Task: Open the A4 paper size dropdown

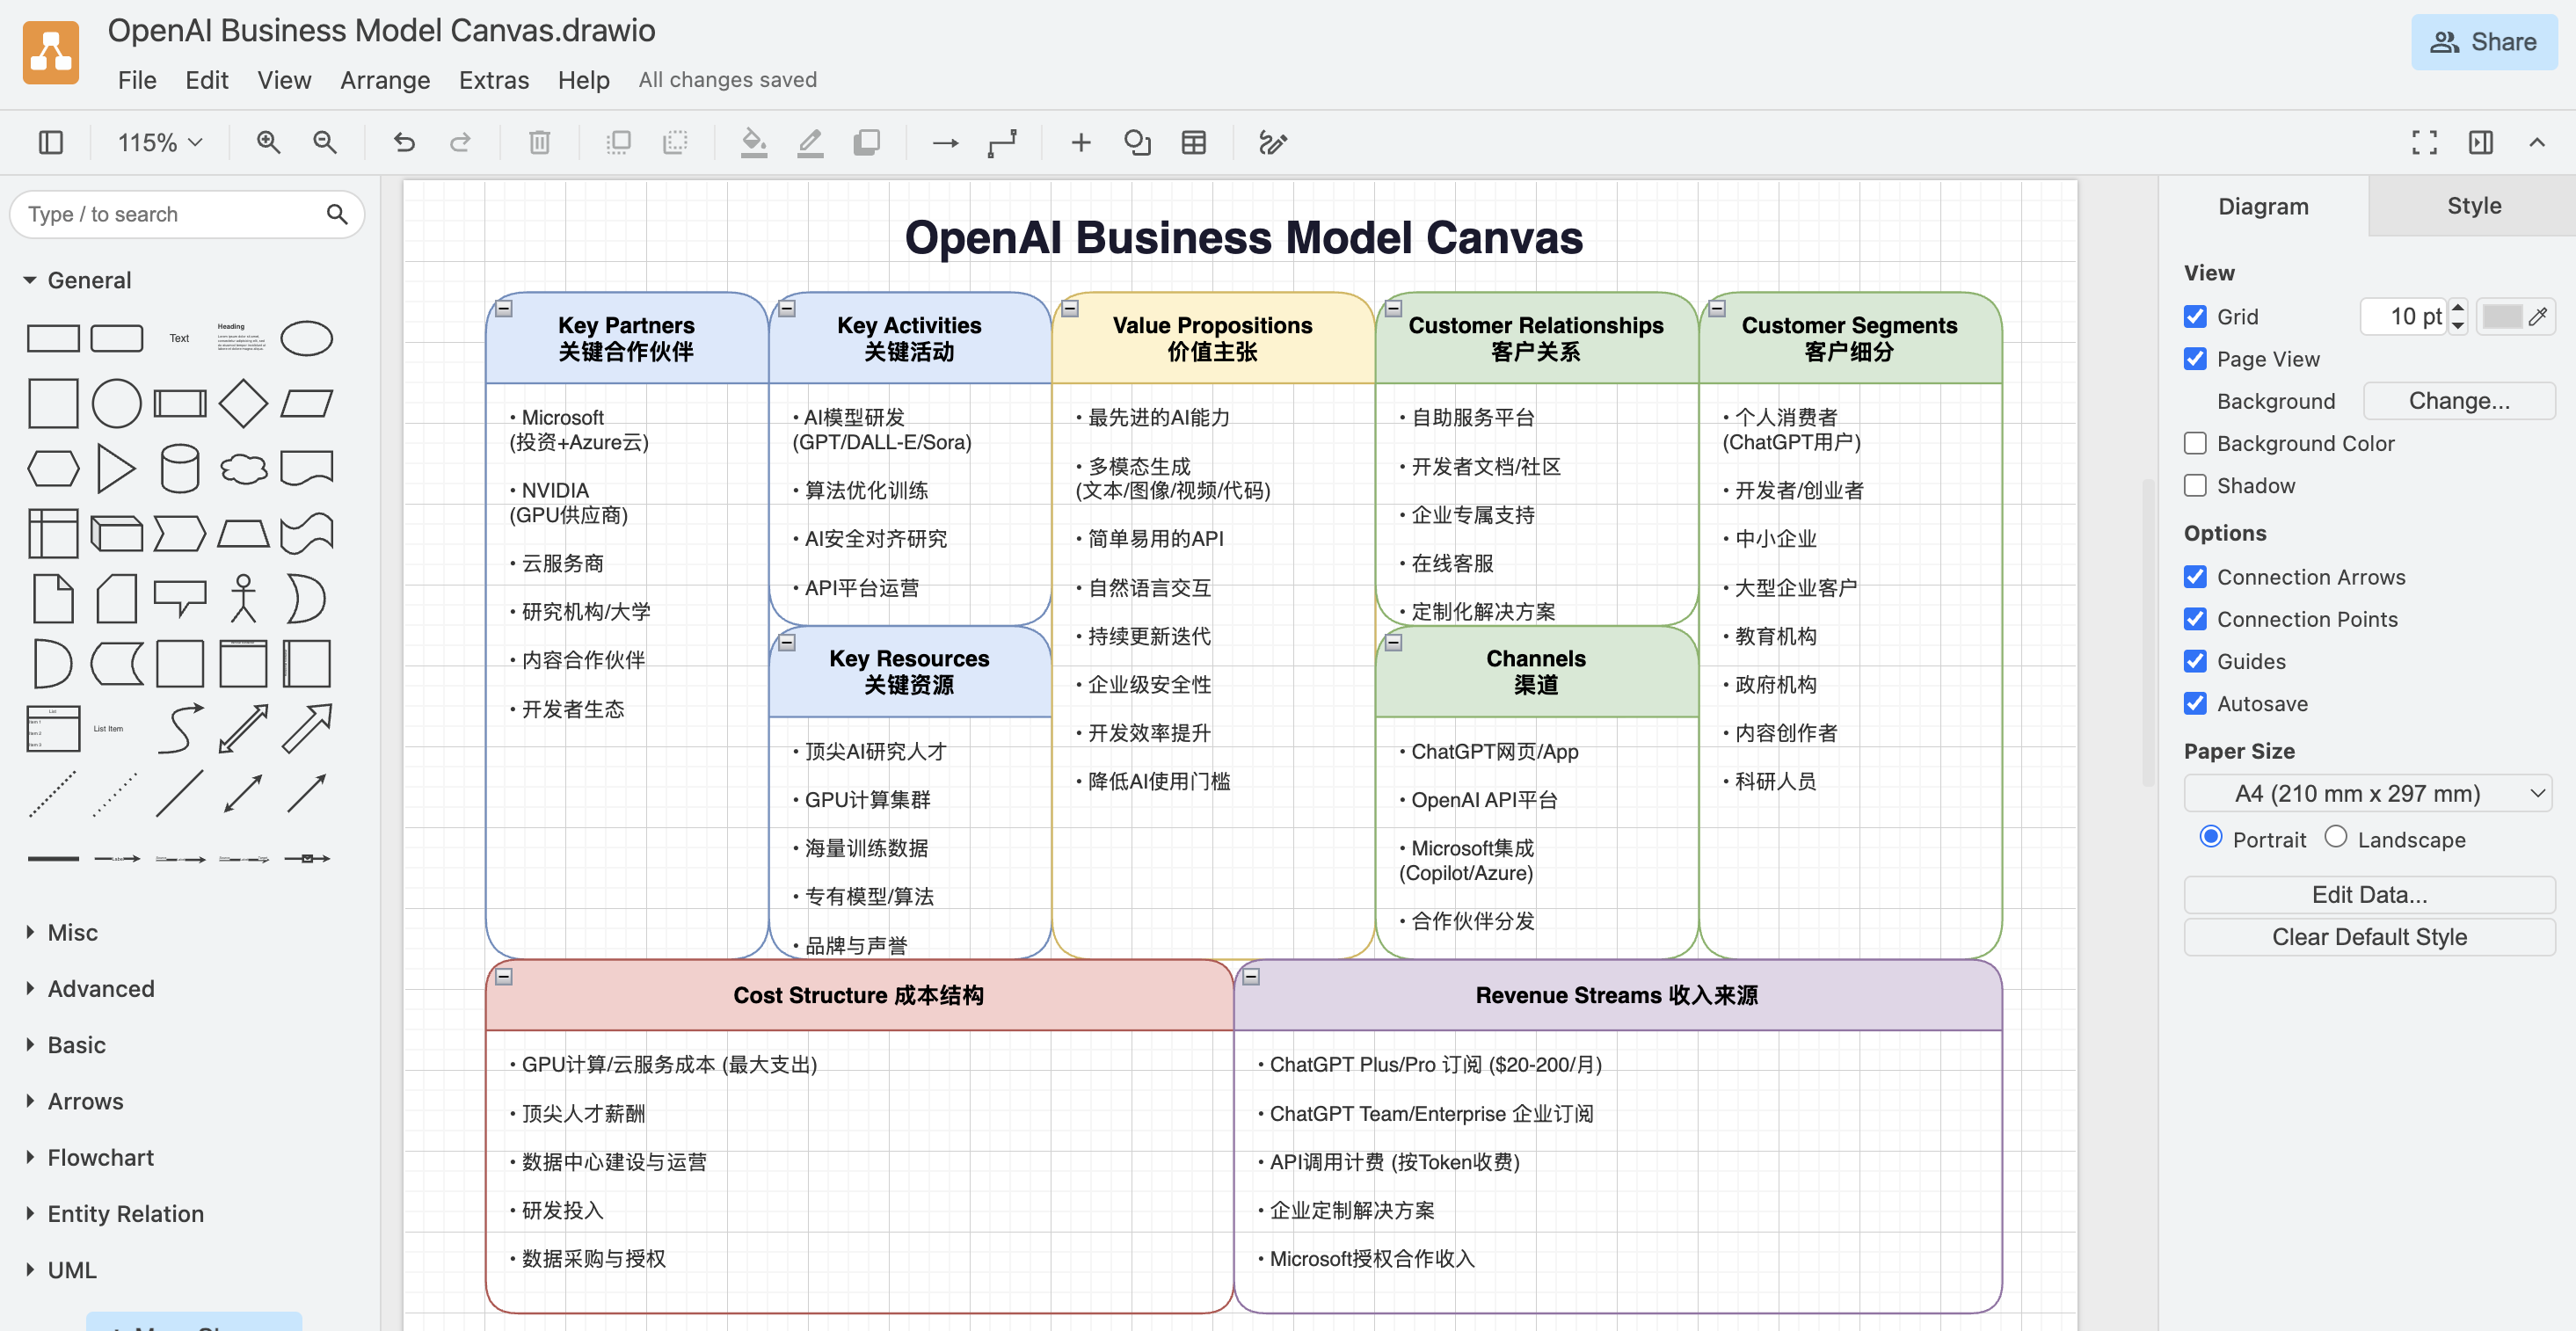Action: pyautogui.click(x=2367, y=794)
